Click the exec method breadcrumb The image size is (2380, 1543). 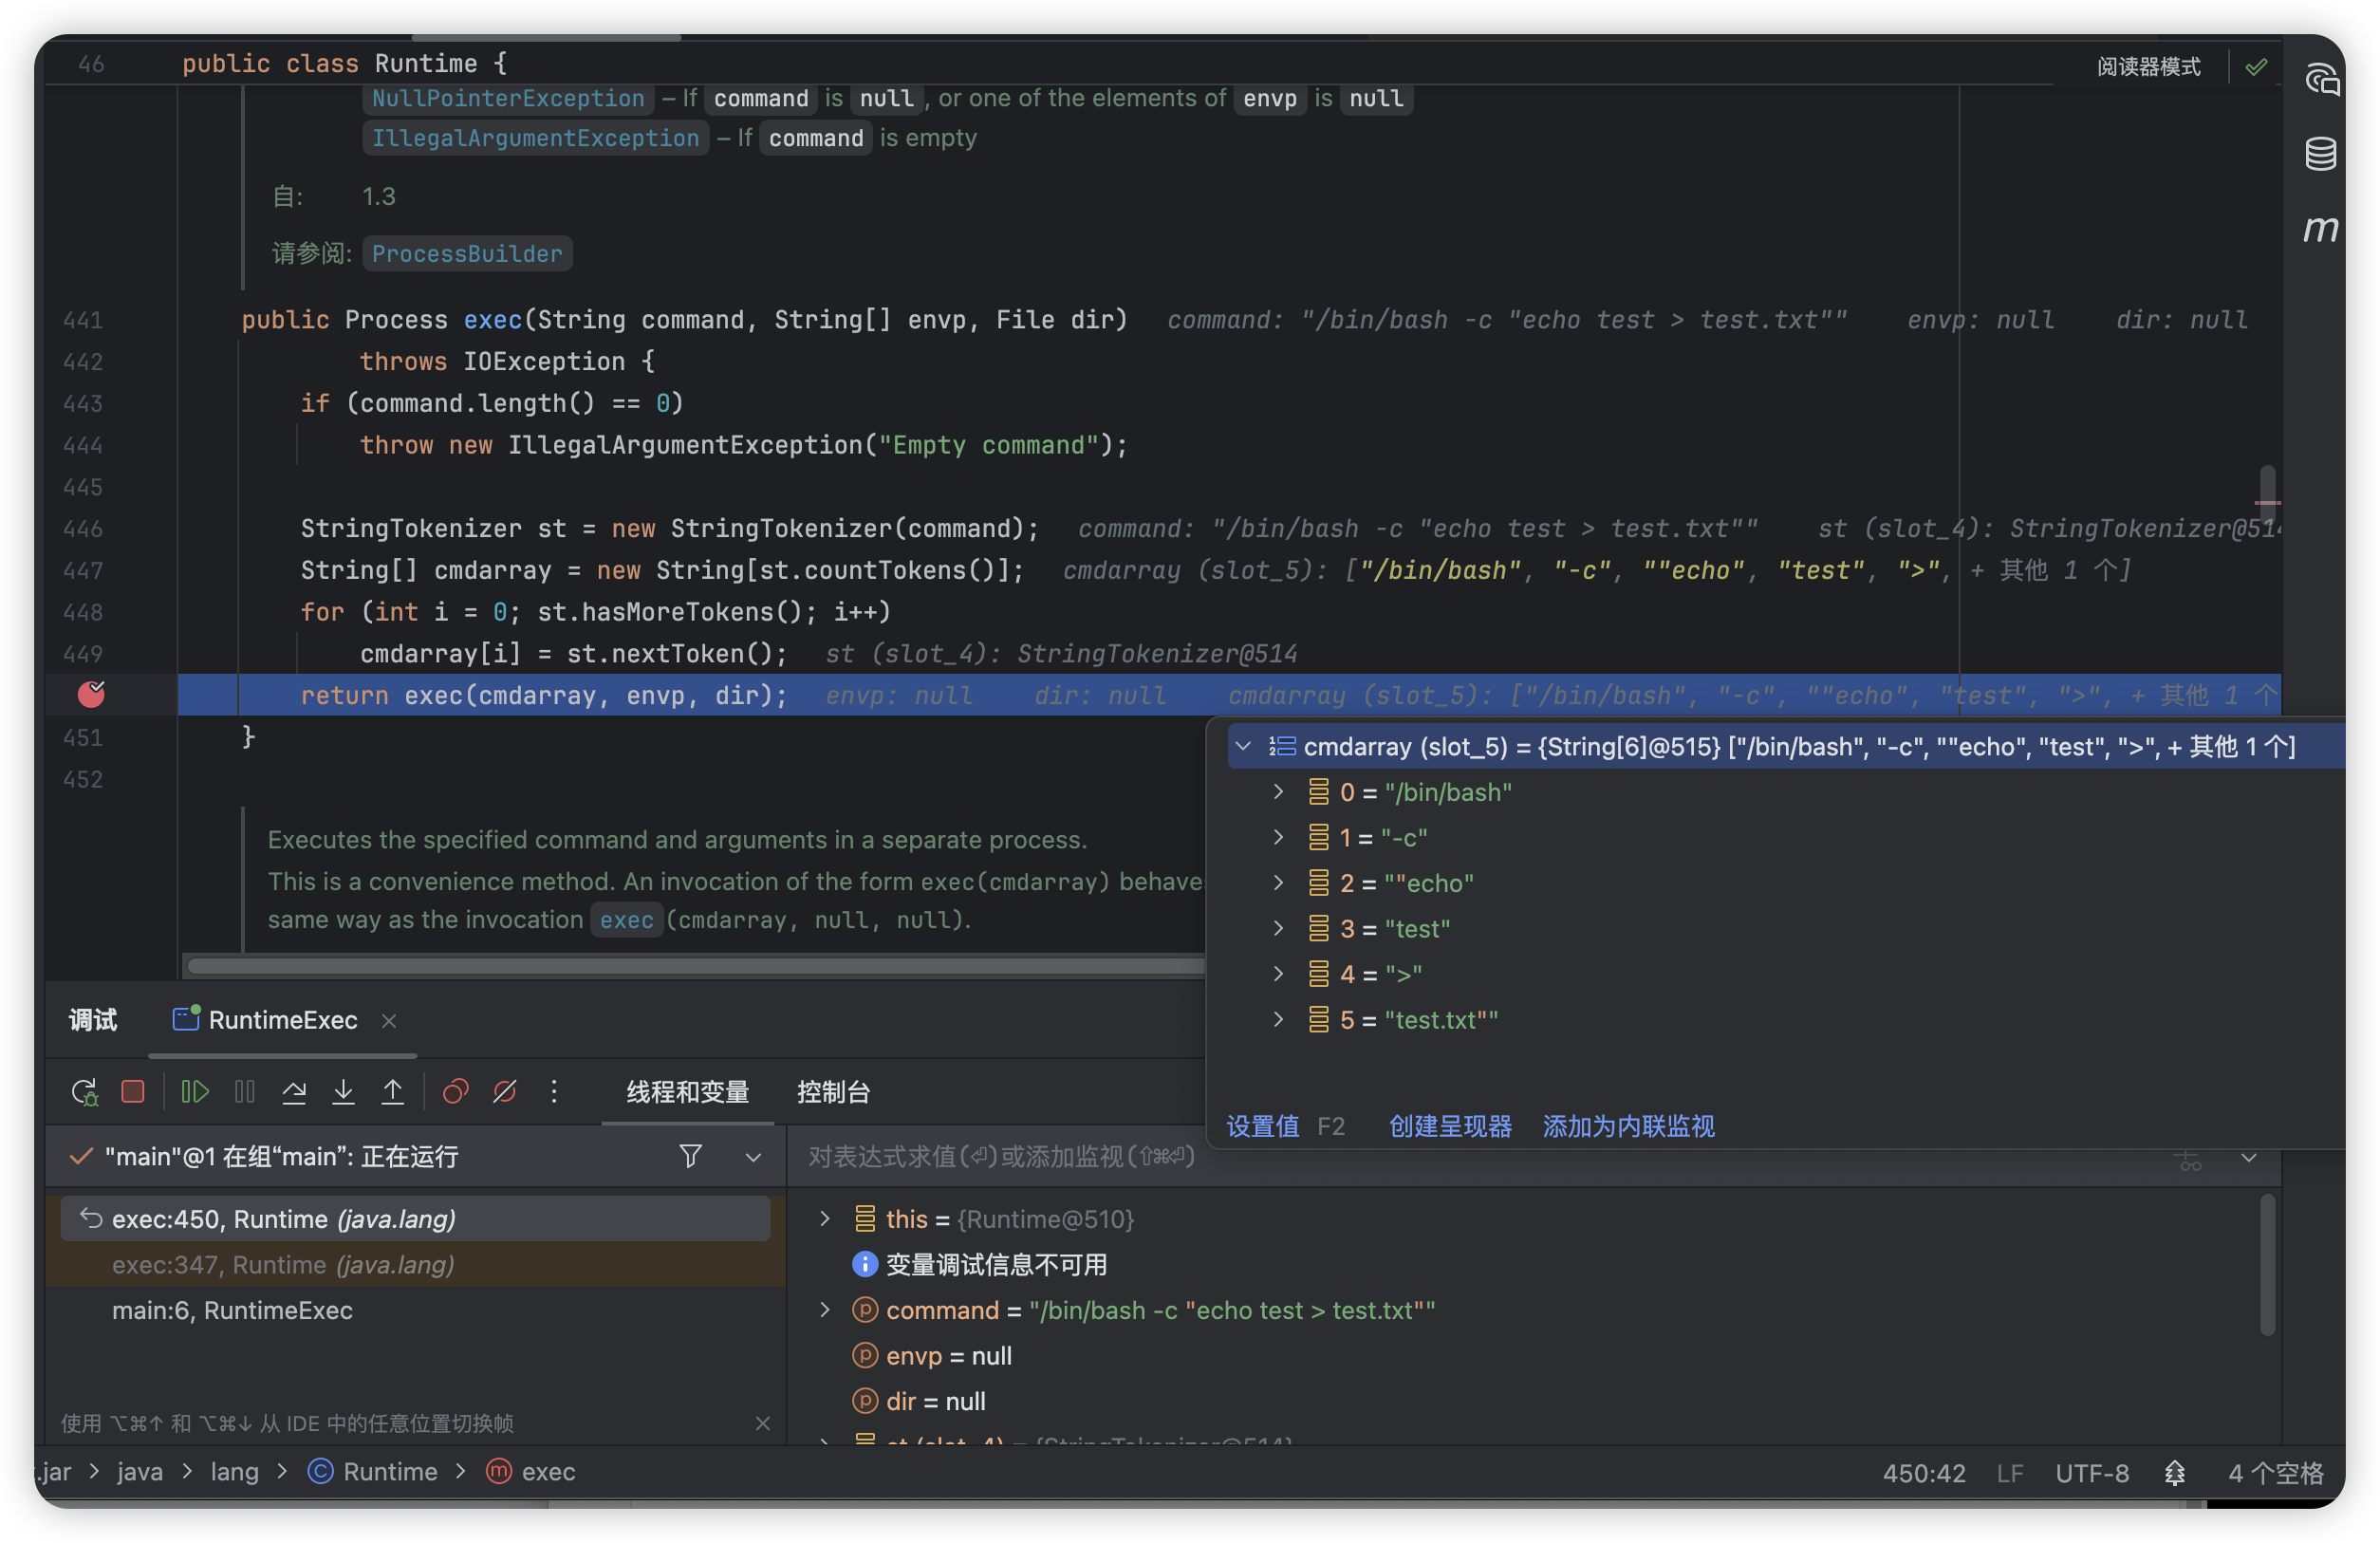coord(531,1471)
